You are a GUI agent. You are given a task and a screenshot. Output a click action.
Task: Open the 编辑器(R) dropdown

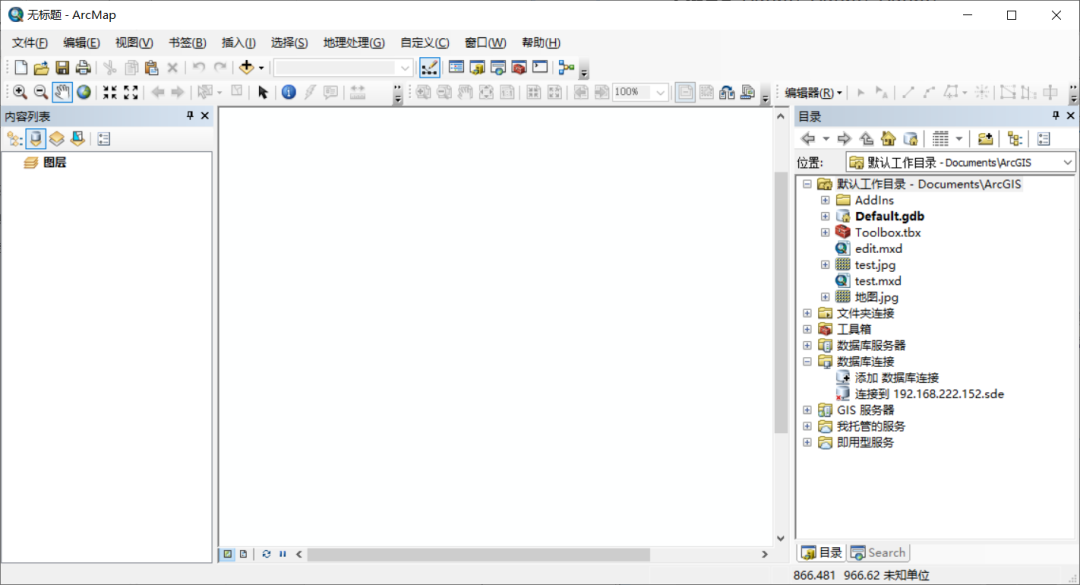point(813,92)
